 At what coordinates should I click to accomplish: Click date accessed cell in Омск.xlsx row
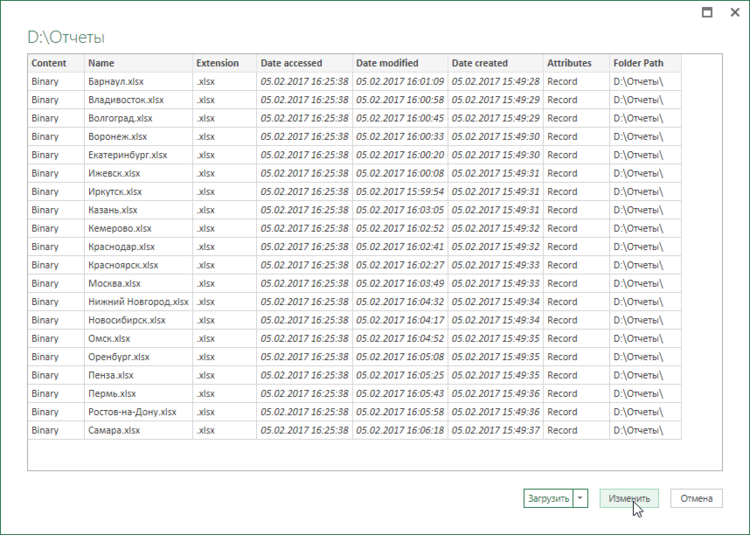click(304, 338)
